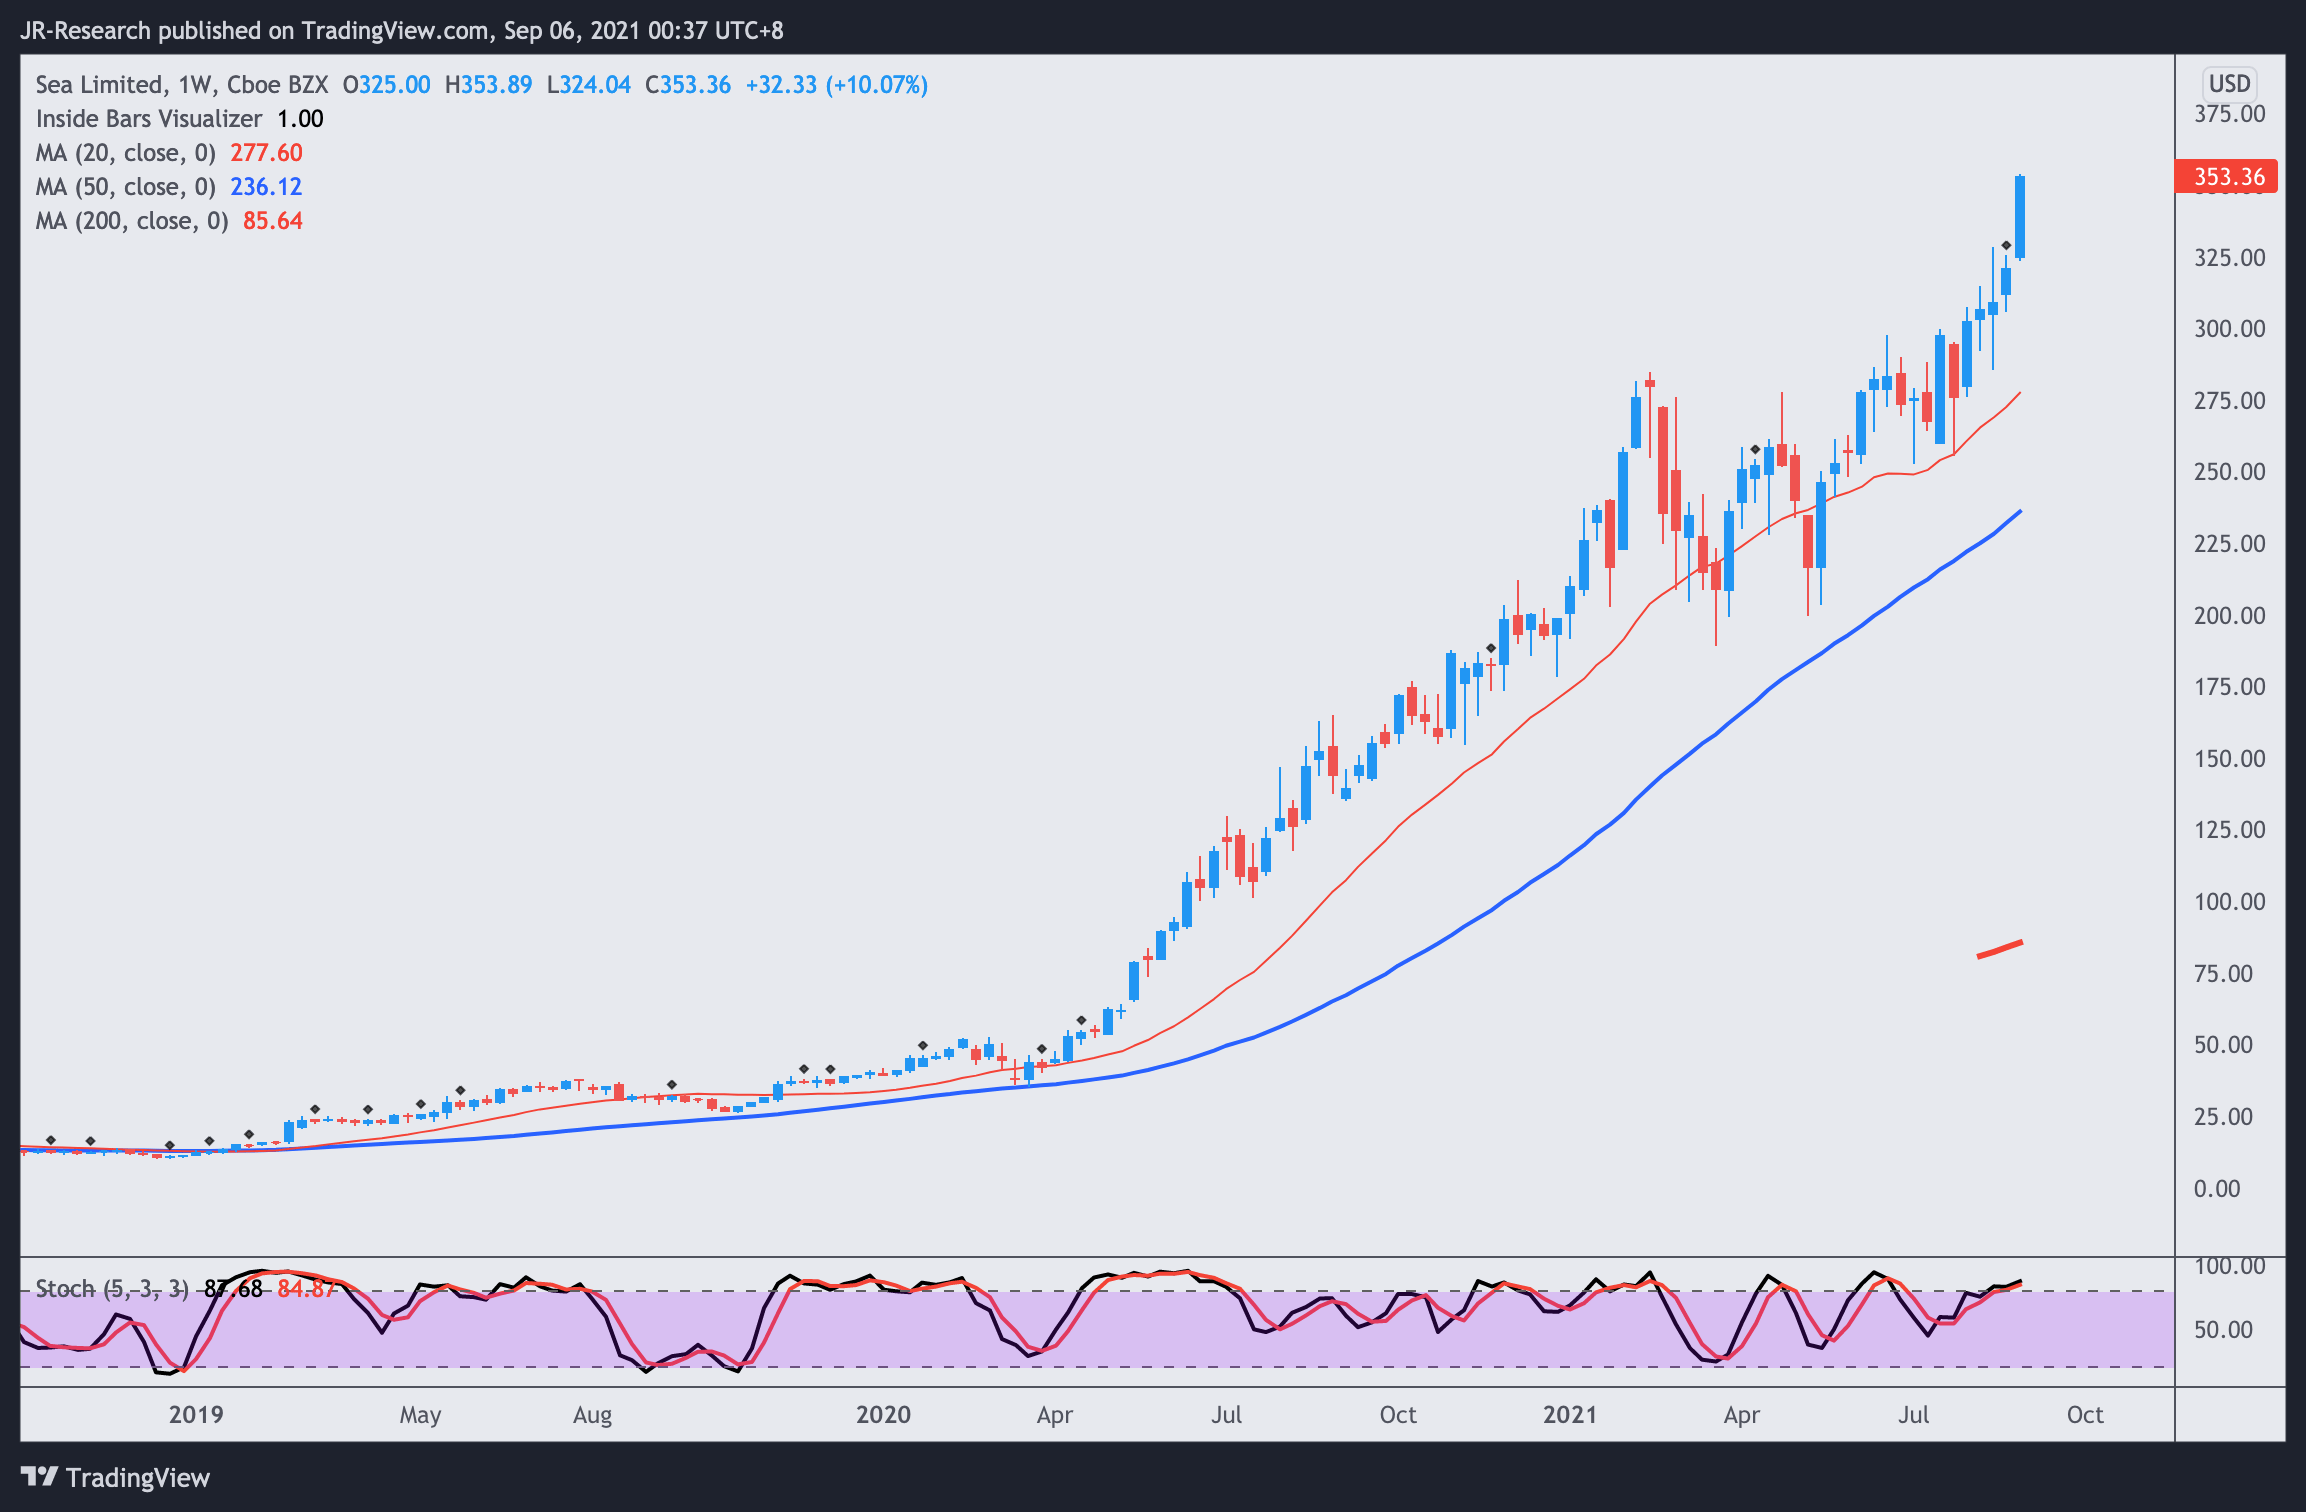Click the close value 353.36
The image size is (2306, 1512).
click(694, 85)
